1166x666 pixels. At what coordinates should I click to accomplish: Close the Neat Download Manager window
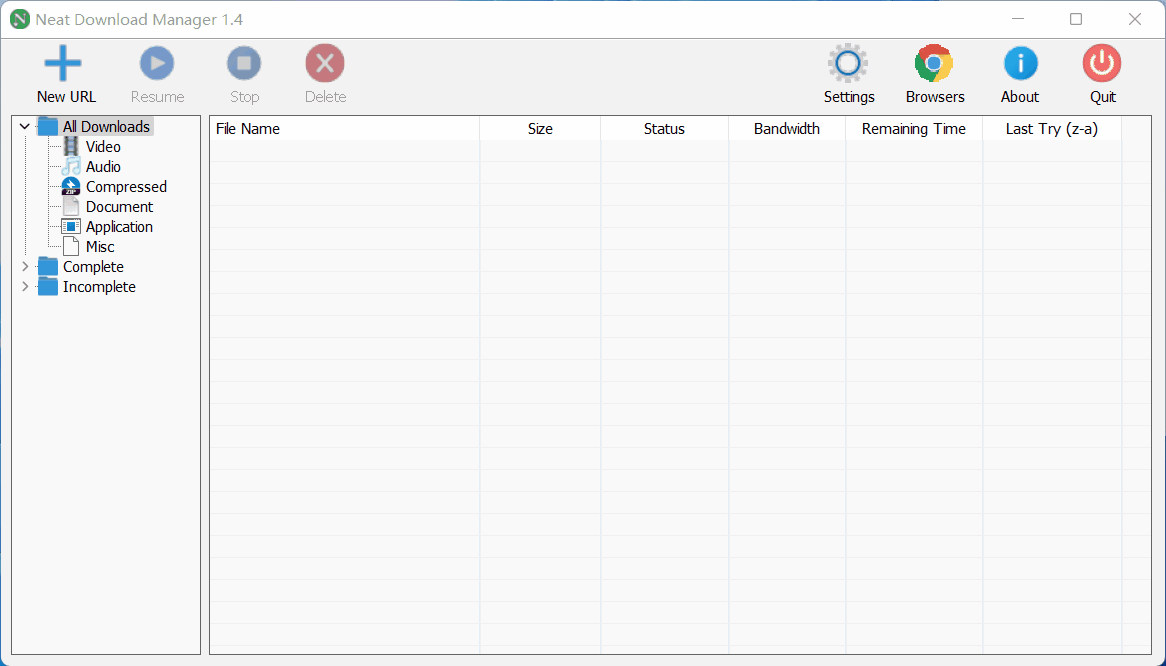point(1135,19)
